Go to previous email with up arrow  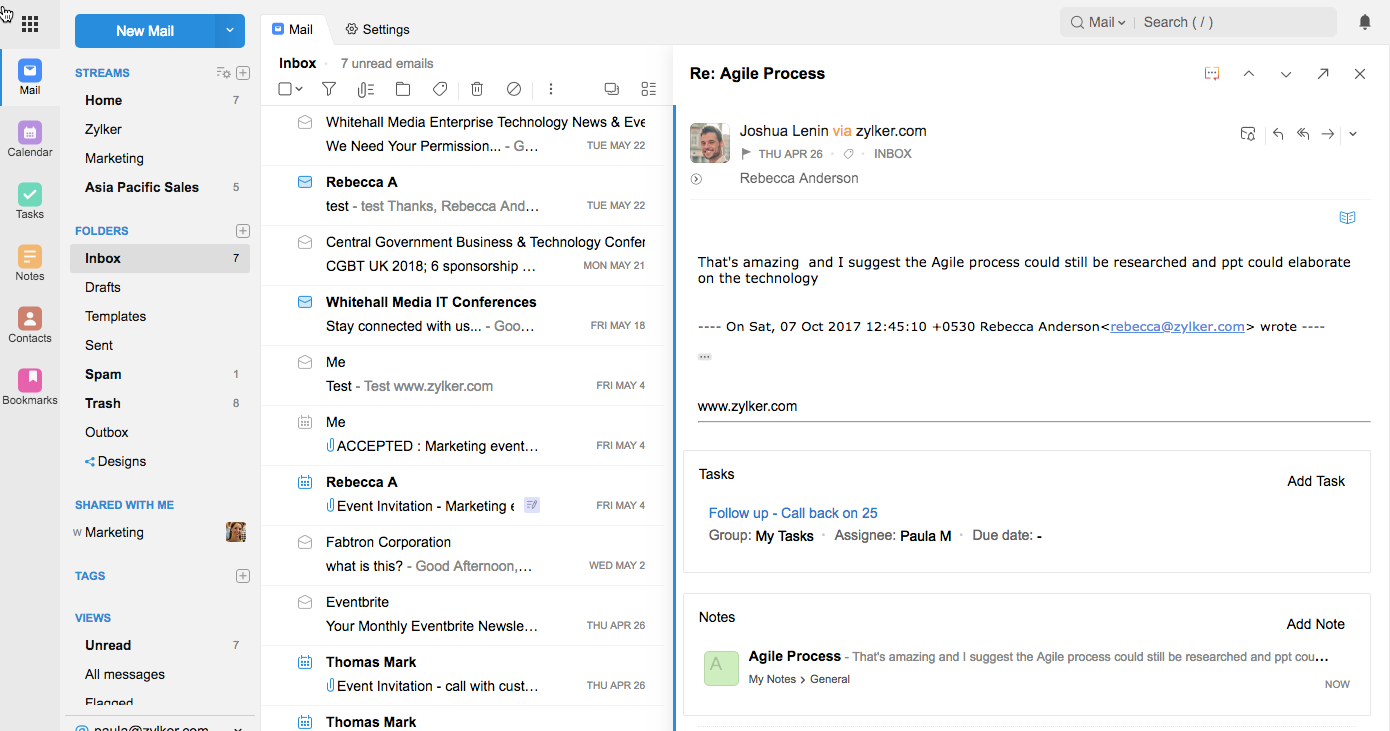pyautogui.click(x=1249, y=74)
